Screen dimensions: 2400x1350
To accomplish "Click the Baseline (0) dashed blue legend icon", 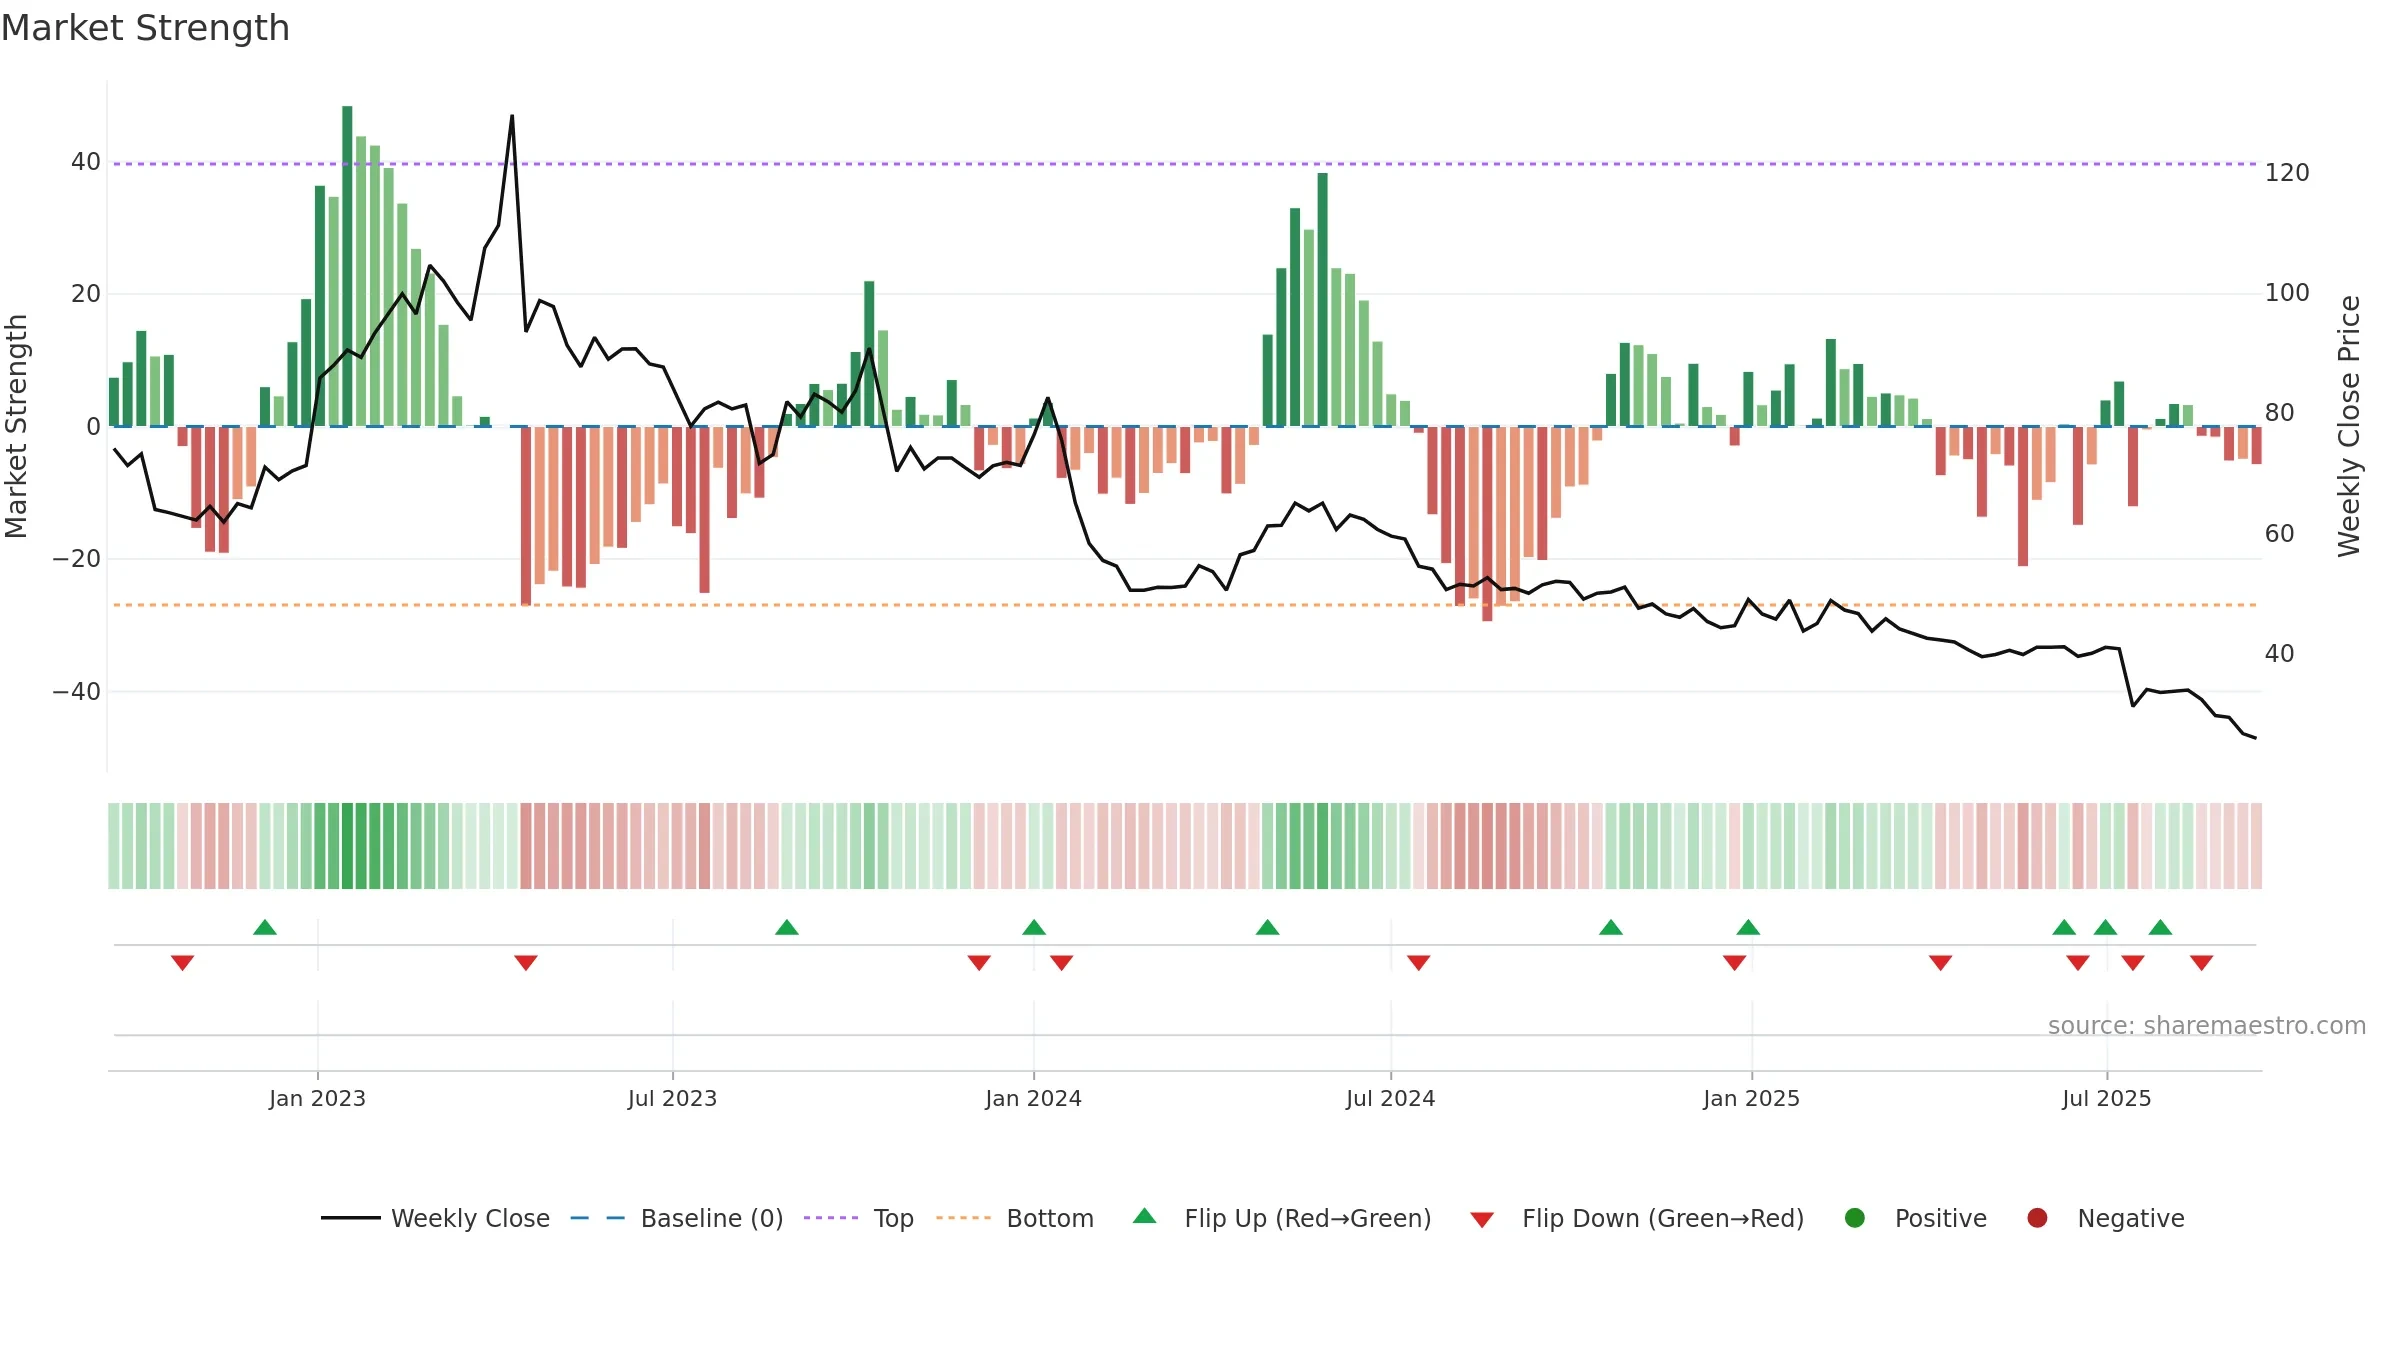I will click(598, 1218).
